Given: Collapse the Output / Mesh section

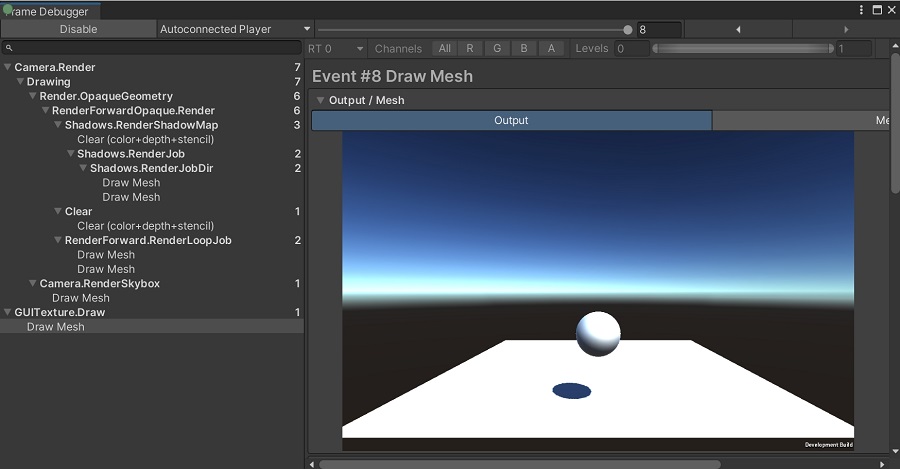Looking at the screenshot, I should click(321, 100).
